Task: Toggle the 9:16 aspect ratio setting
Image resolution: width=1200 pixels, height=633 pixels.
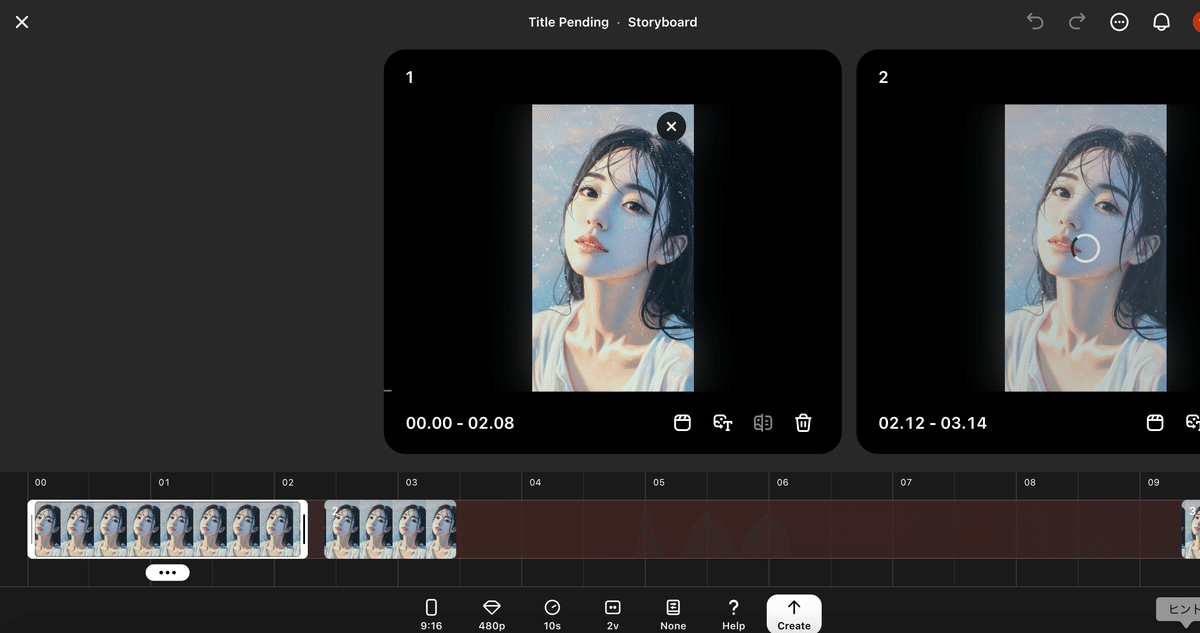Action: [x=431, y=611]
